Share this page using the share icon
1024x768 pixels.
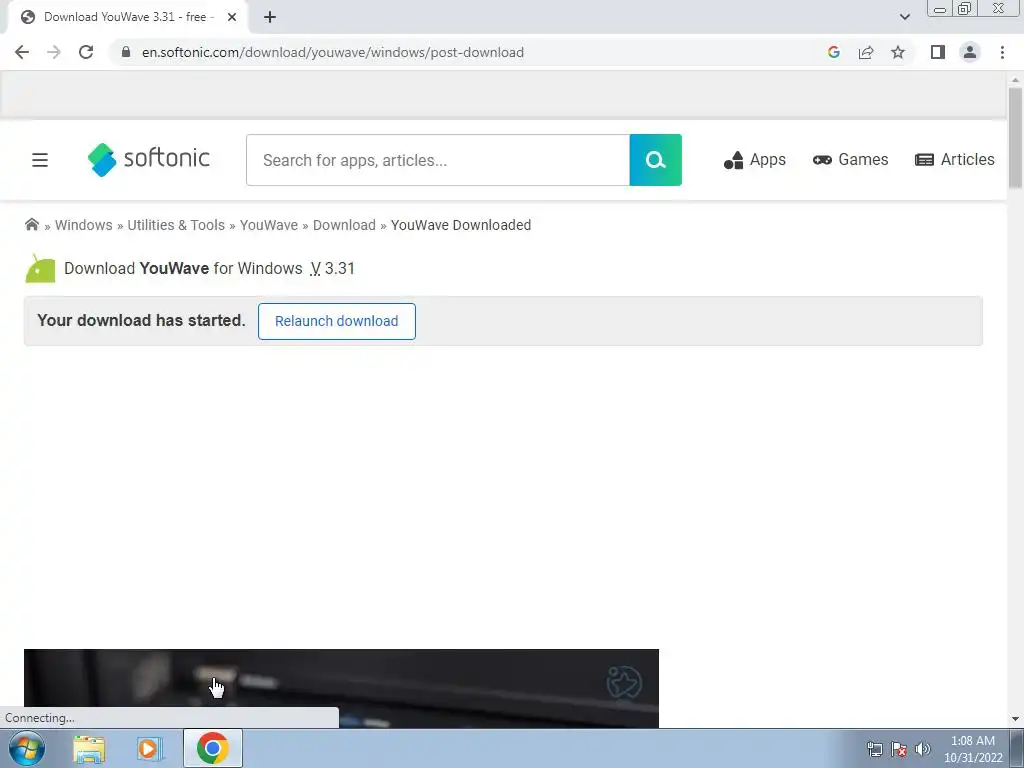click(x=866, y=52)
